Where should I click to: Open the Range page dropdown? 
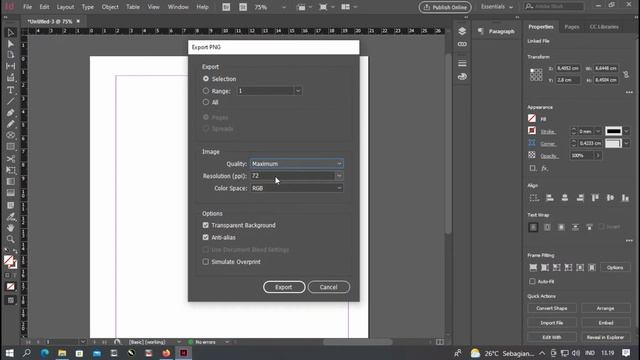pyautogui.click(x=298, y=91)
